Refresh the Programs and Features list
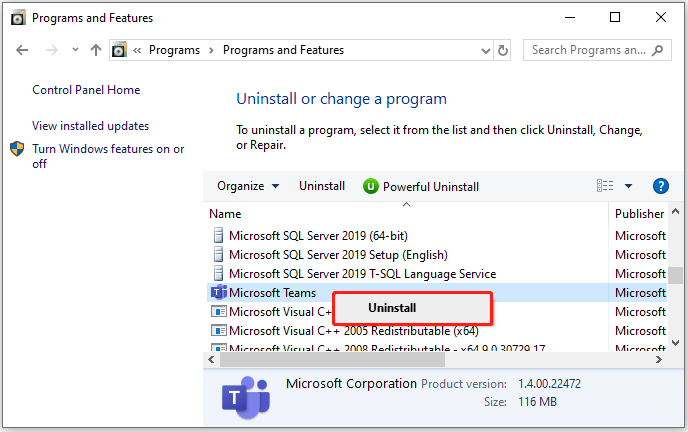 tap(503, 50)
